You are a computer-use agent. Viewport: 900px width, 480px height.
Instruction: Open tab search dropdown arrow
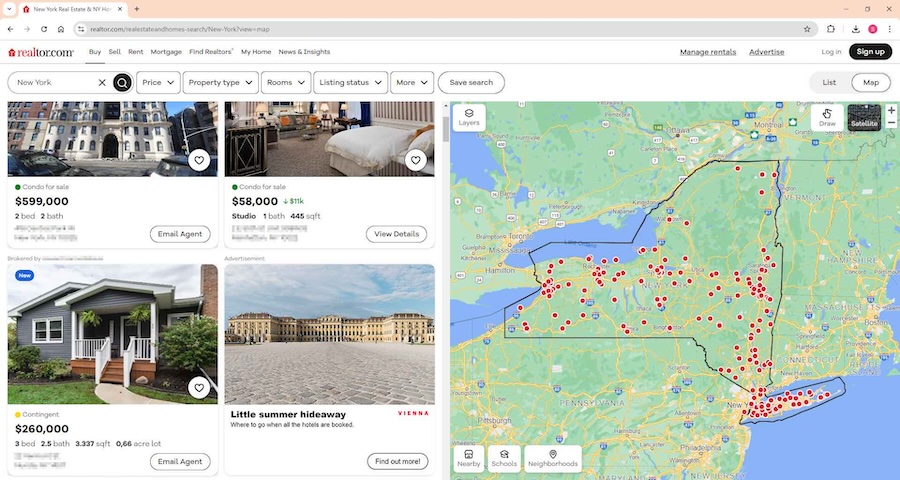pos(9,9)
